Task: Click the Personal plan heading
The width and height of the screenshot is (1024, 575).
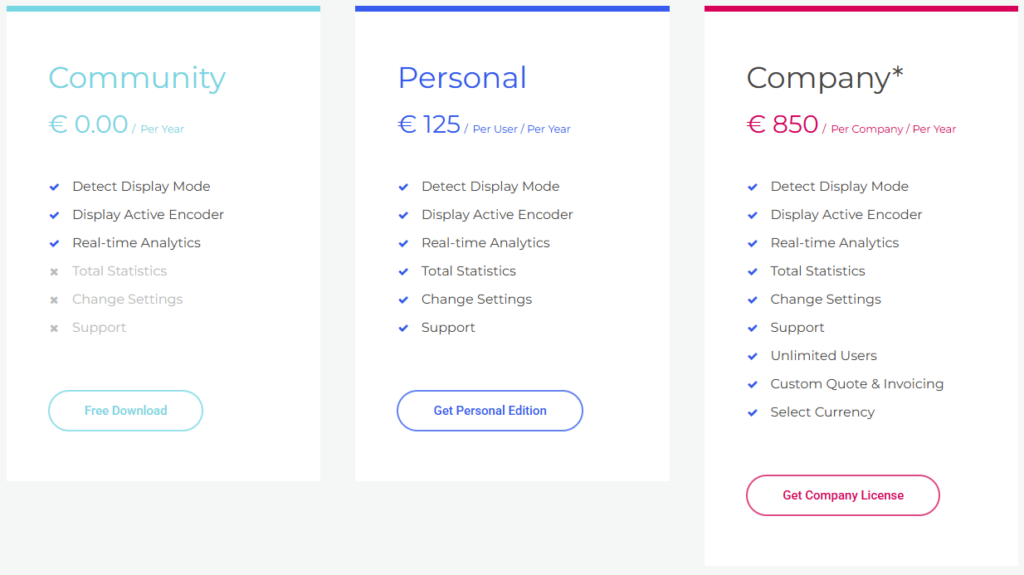Action: click(462, 78)
